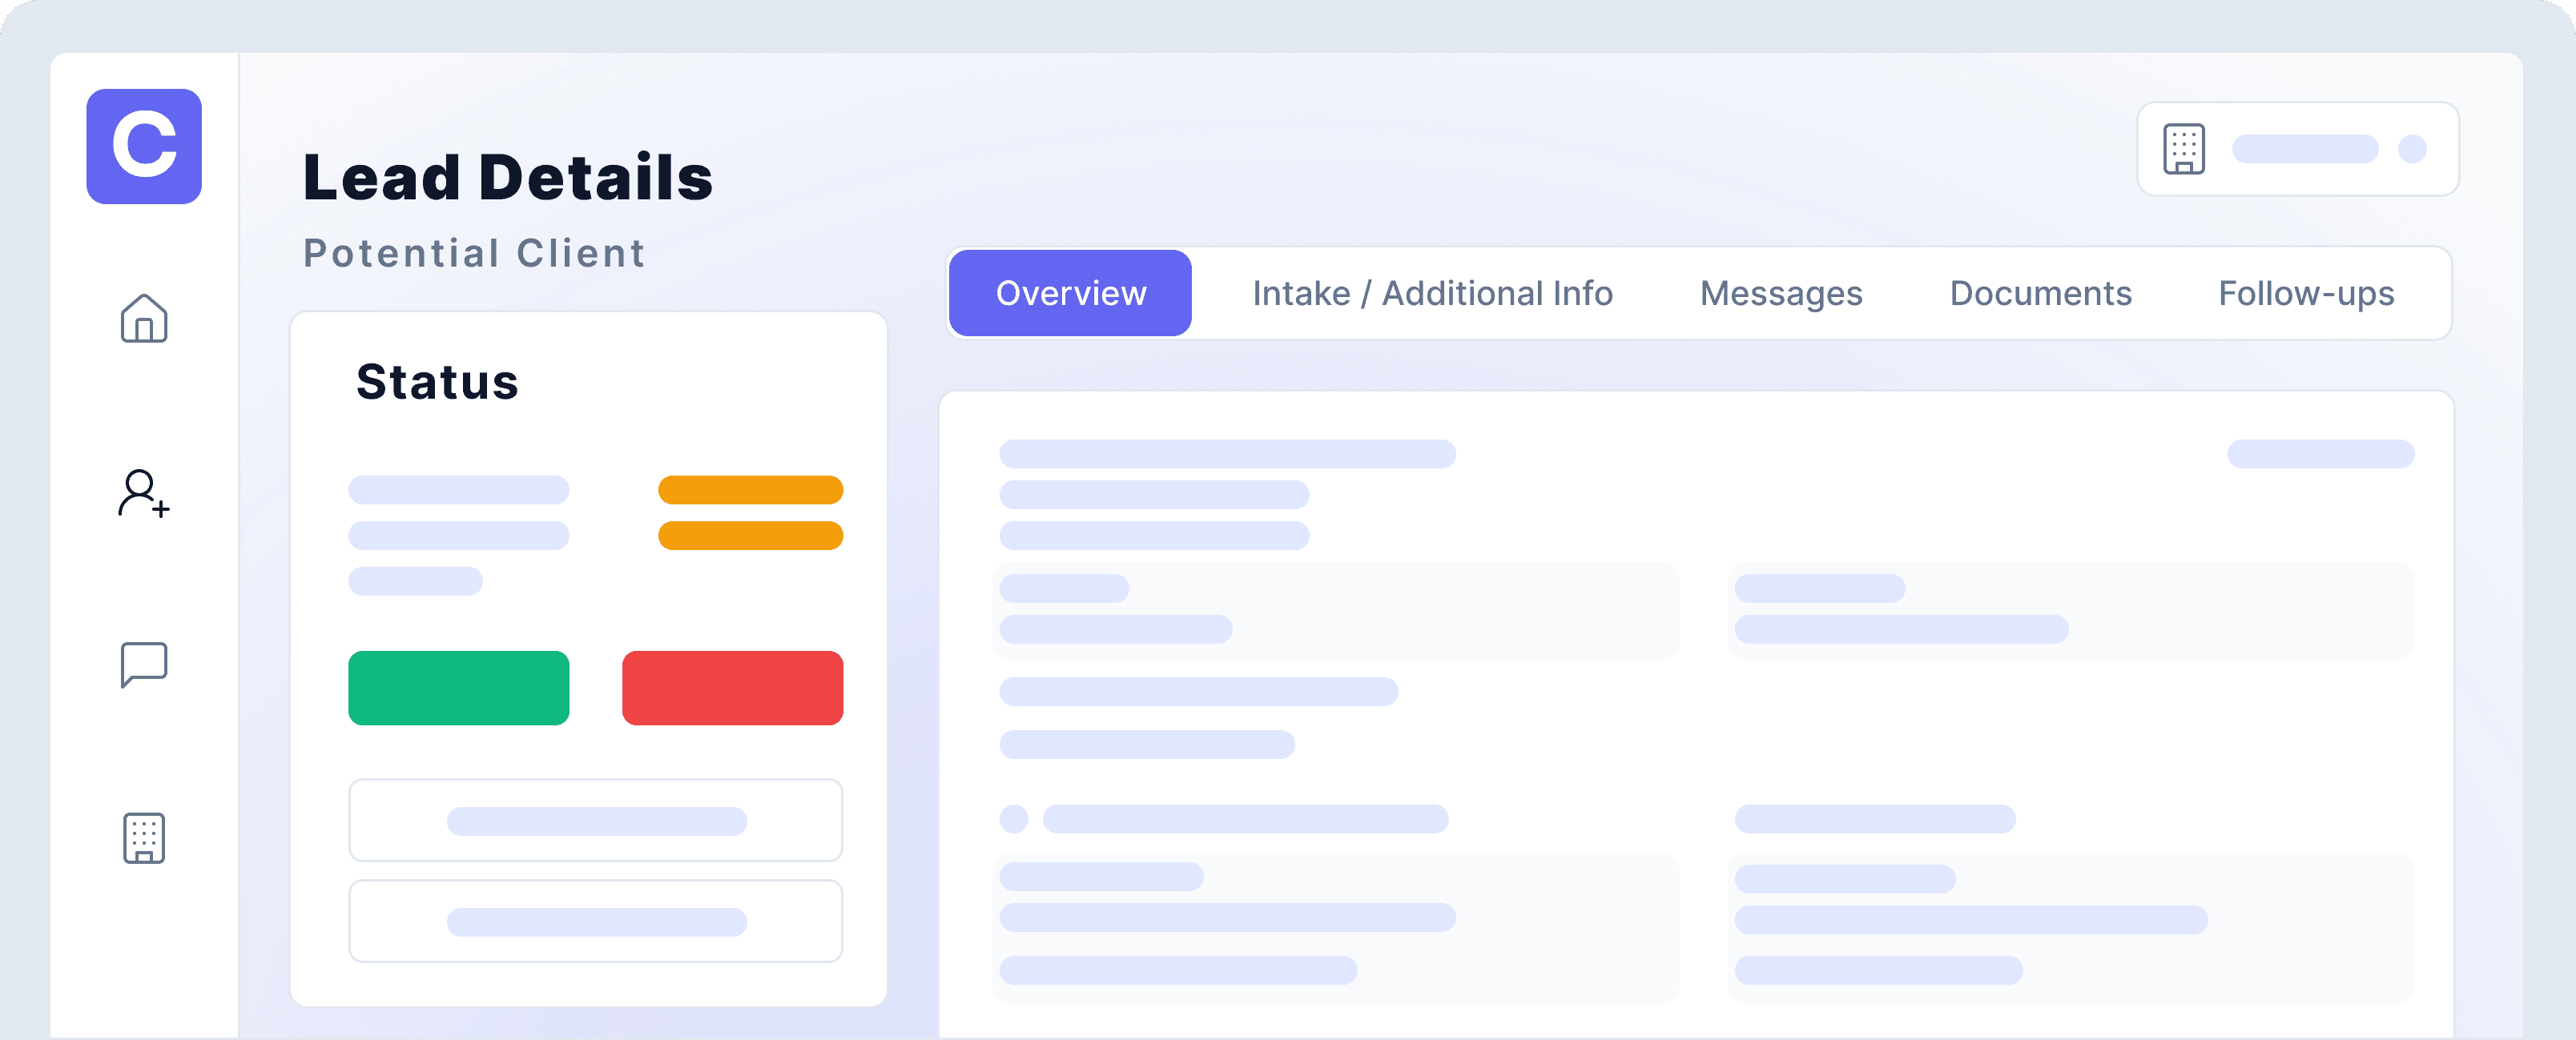Viewport: 2576px width, 1040px height.
Task: Open the Intake / Additional Info tab
Action: coord(1433,292)
